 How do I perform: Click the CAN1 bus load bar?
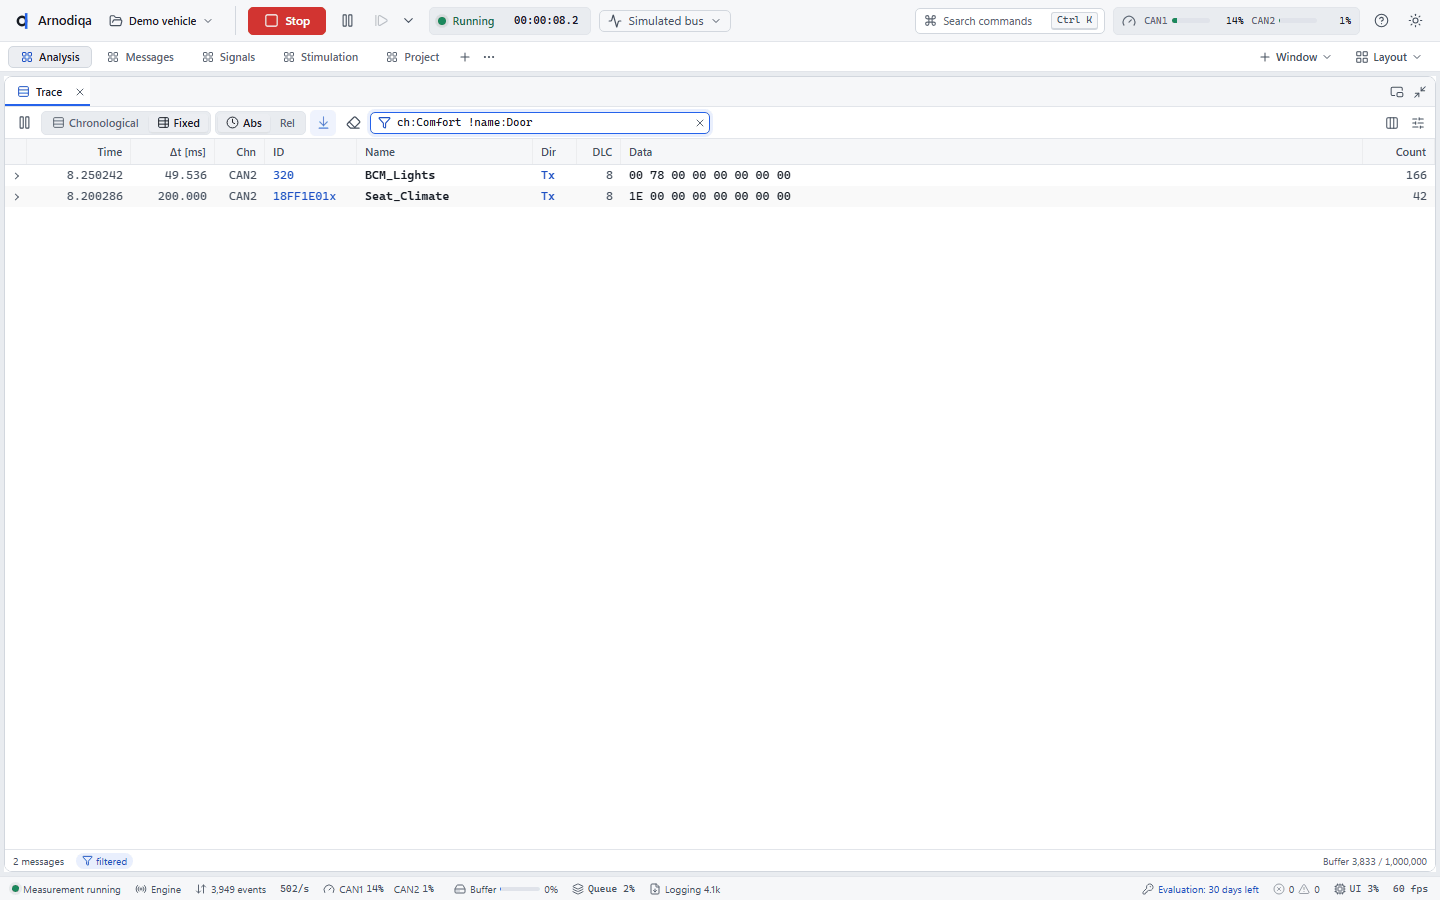pos(1190,21)
